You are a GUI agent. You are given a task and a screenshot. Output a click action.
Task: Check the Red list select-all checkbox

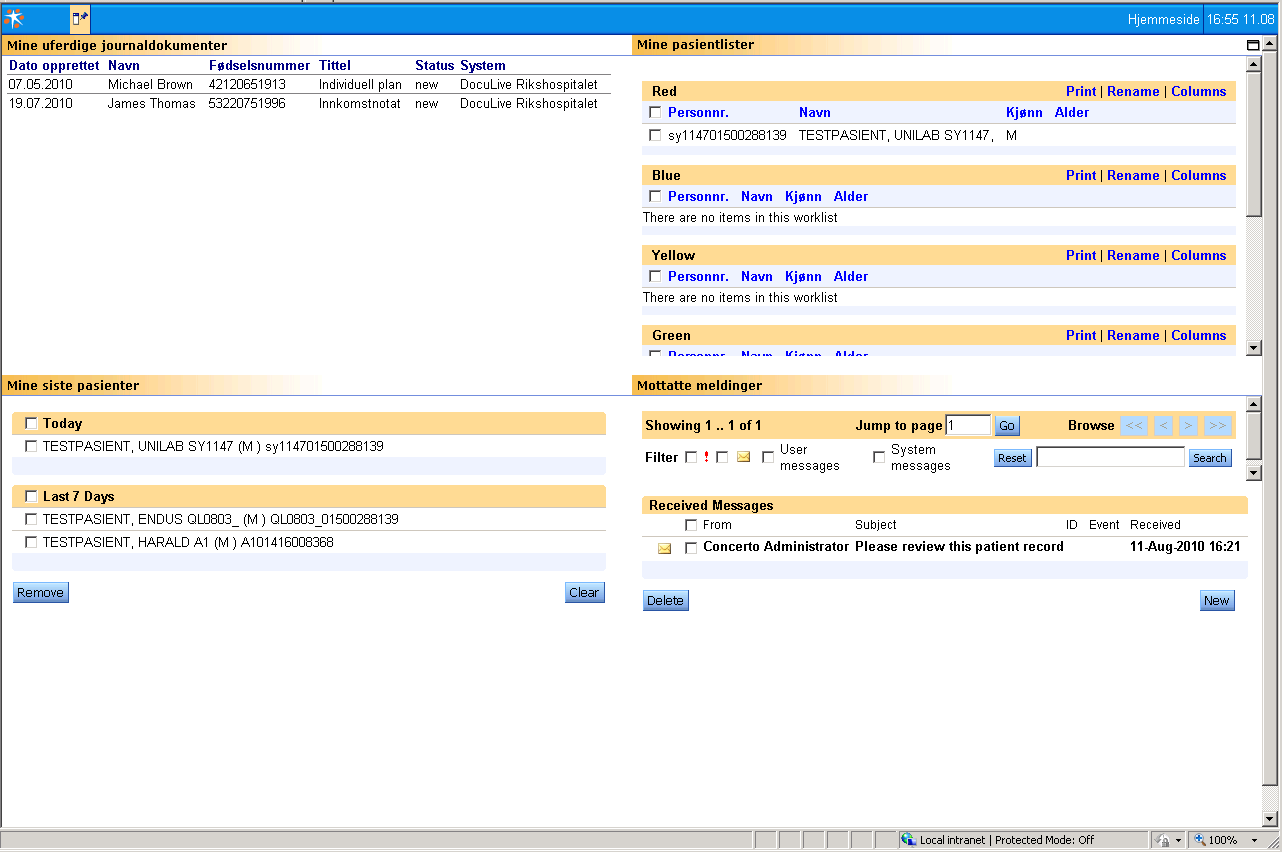[x=655, y=112]
